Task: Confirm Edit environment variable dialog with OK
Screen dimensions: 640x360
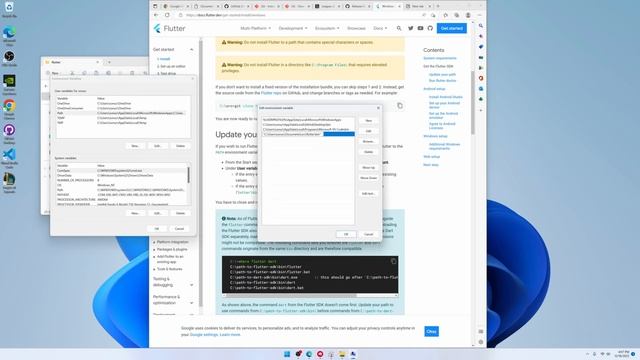Action: point(346,234)
